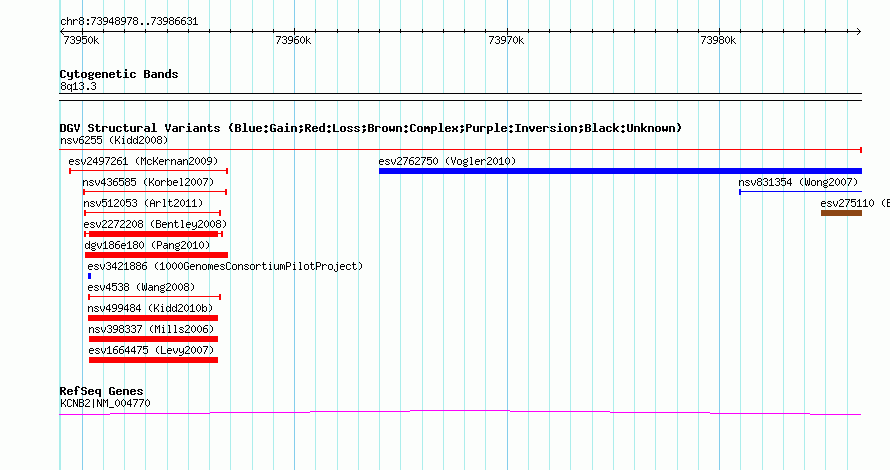Open the DGV Structural Variants track title
Viewport: 890px width, 470px height.
pos(371,128)
